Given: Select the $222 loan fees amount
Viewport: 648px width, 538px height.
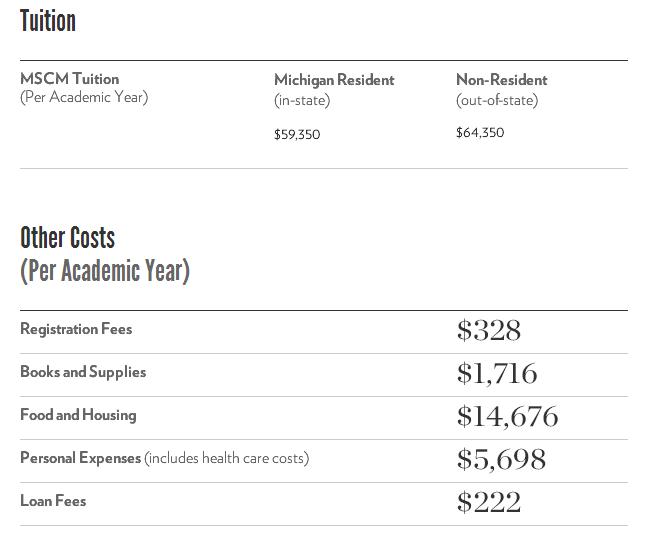Looking at the screenshot, I should (x=488, y=502).
